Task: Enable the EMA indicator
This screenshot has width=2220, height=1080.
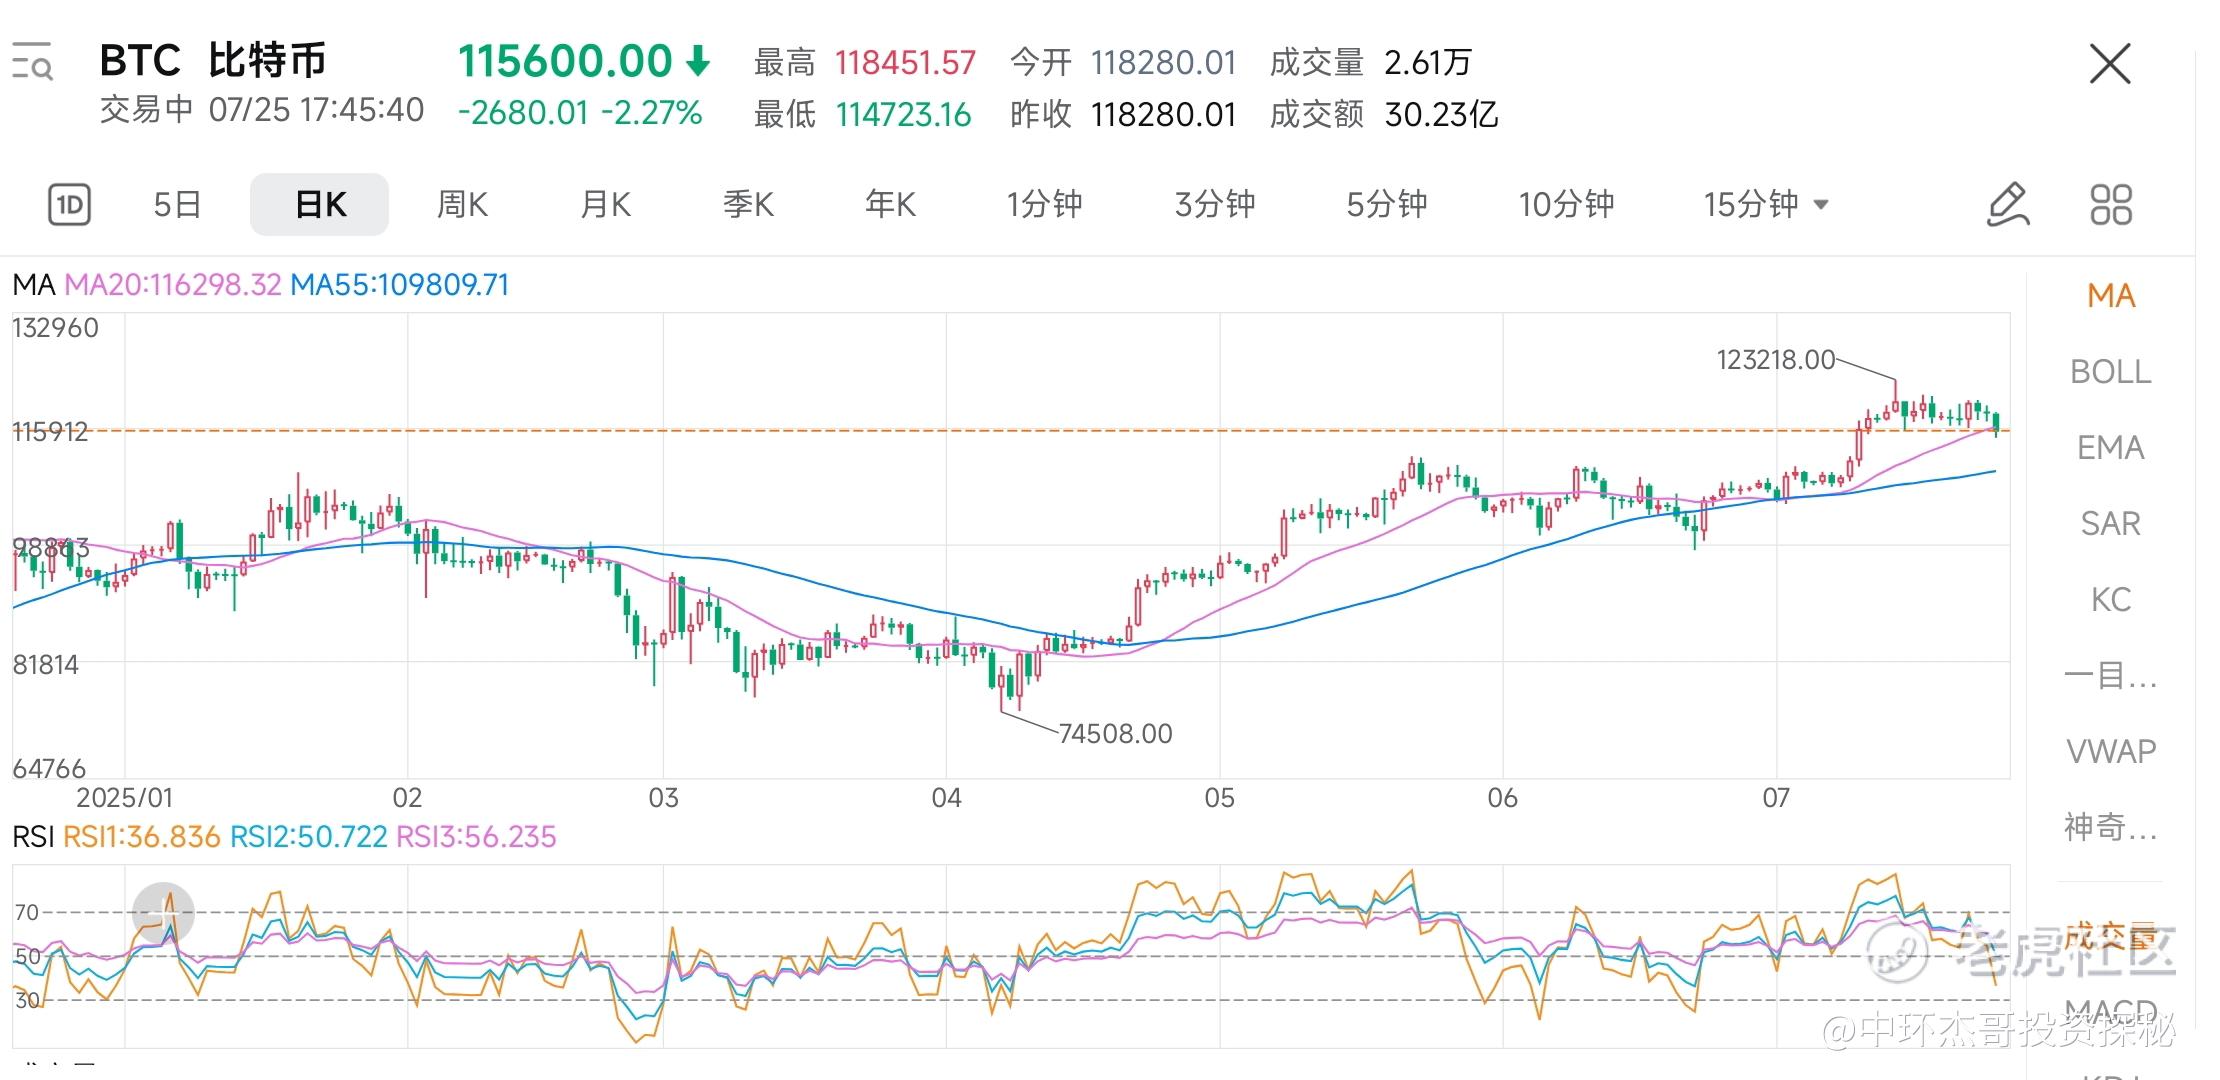Action: [2110, 448]
